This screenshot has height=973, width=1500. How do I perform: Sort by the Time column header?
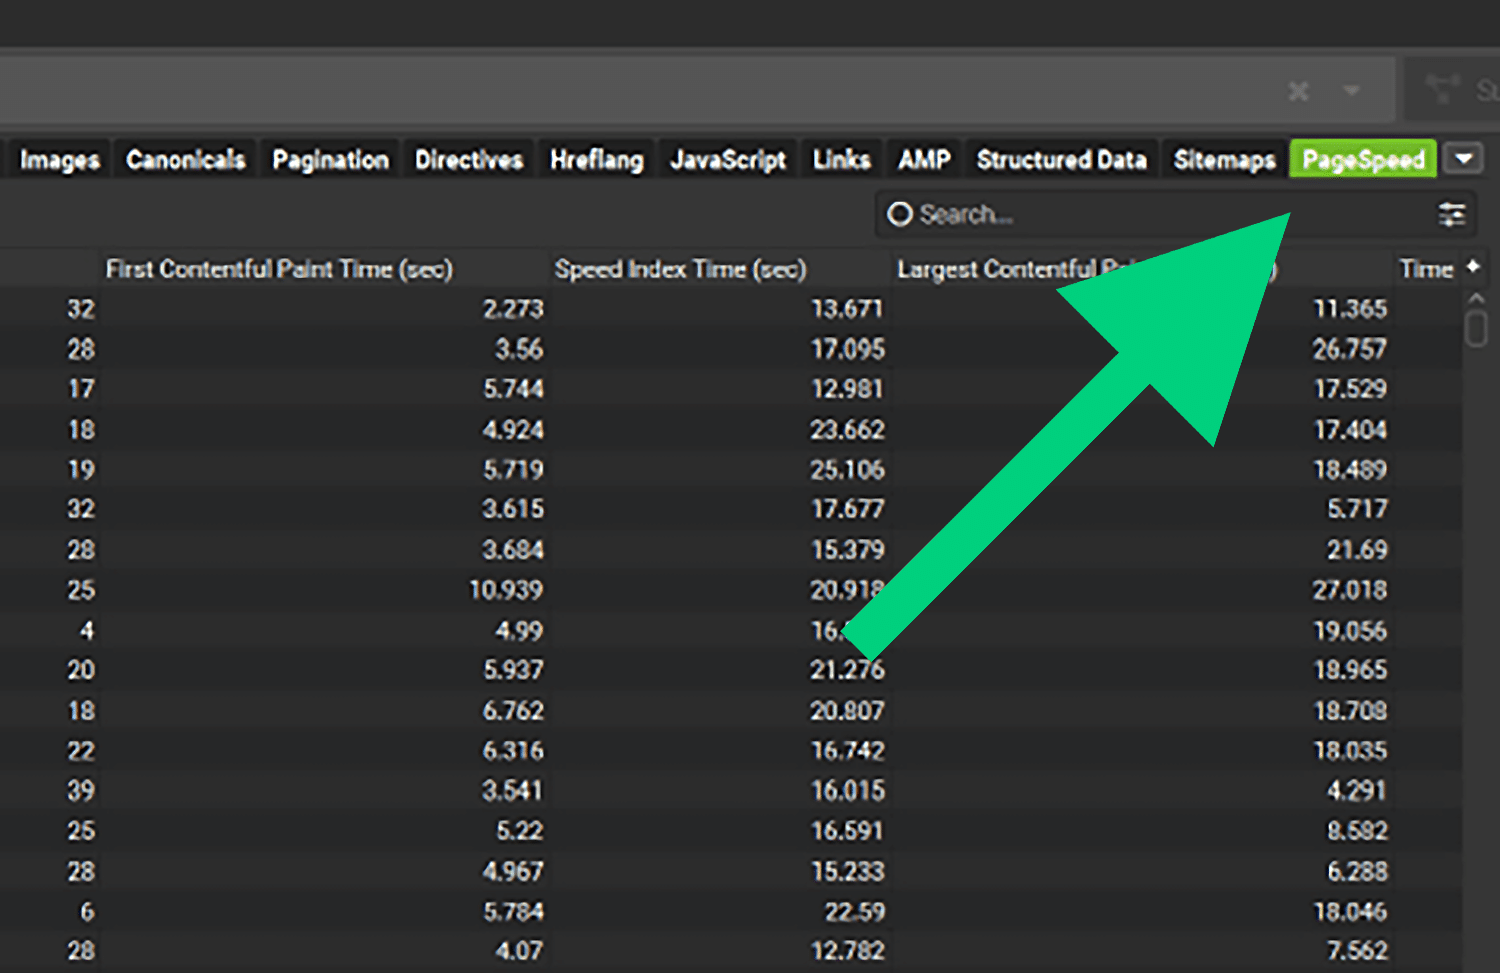[1426, 269]
